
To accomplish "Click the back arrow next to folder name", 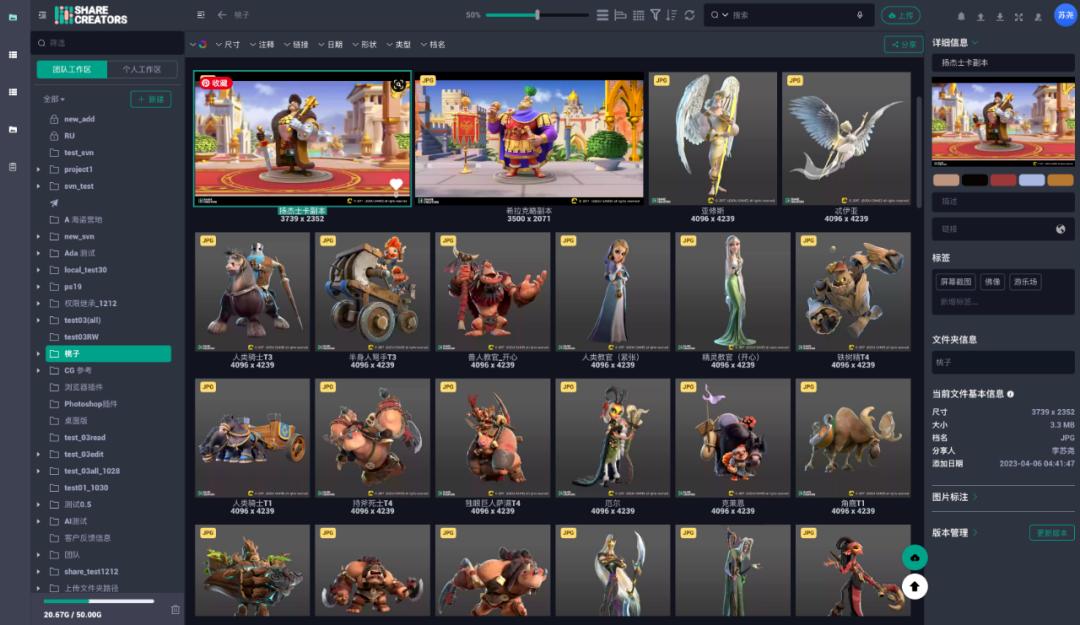I will pos(222,14).
